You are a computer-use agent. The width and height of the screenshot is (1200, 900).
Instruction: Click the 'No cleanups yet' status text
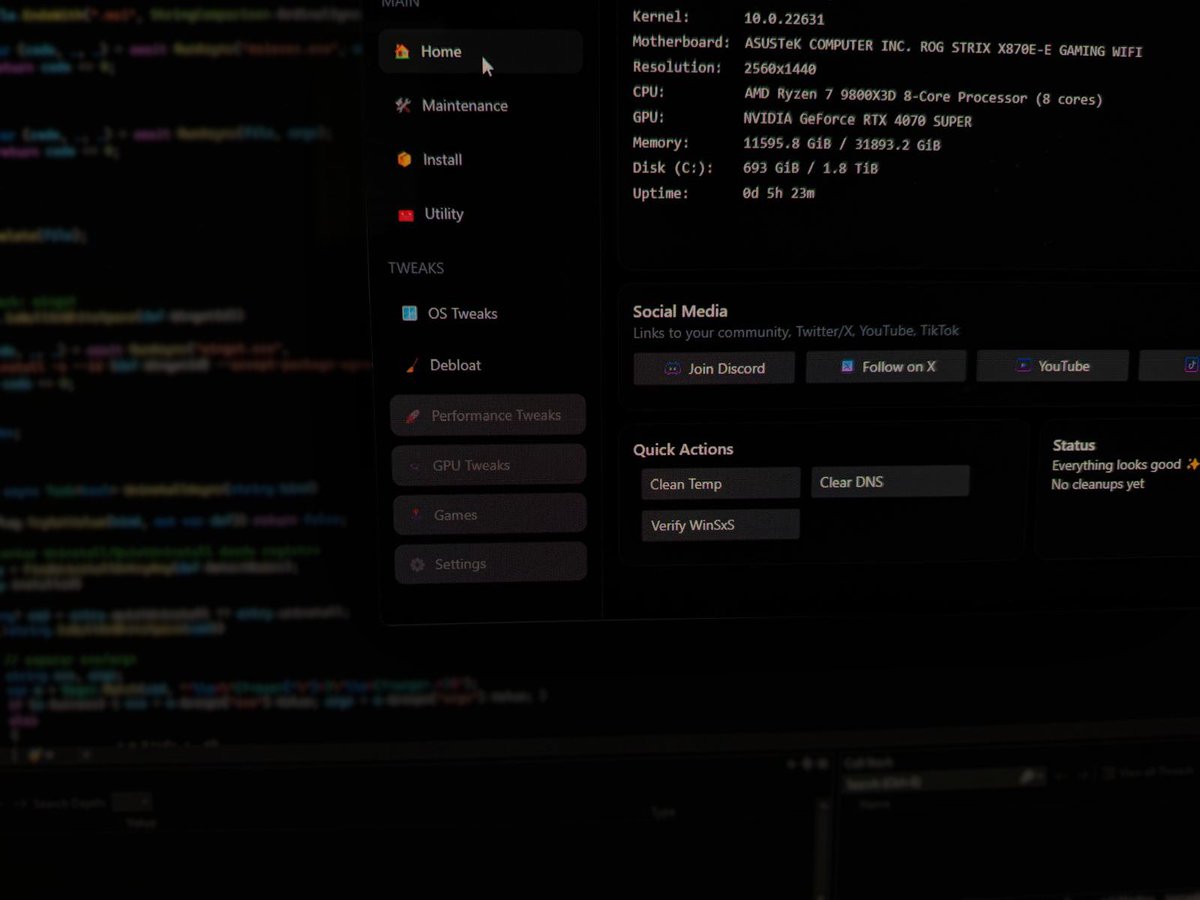pyautogui.click(x=1098, y=484)
